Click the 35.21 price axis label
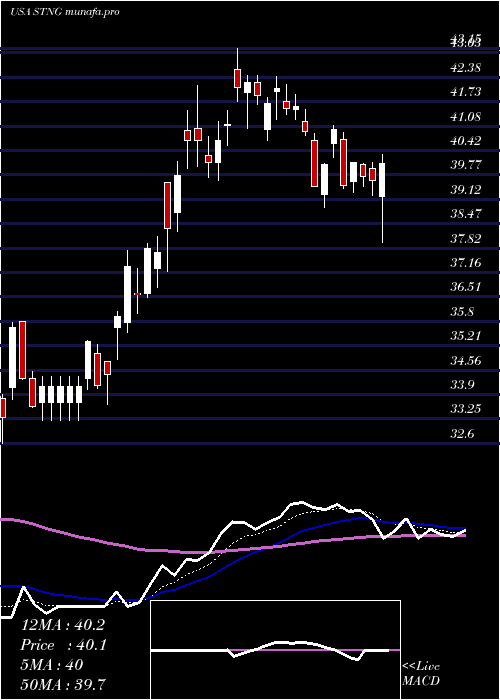 (x=466, y=335)
